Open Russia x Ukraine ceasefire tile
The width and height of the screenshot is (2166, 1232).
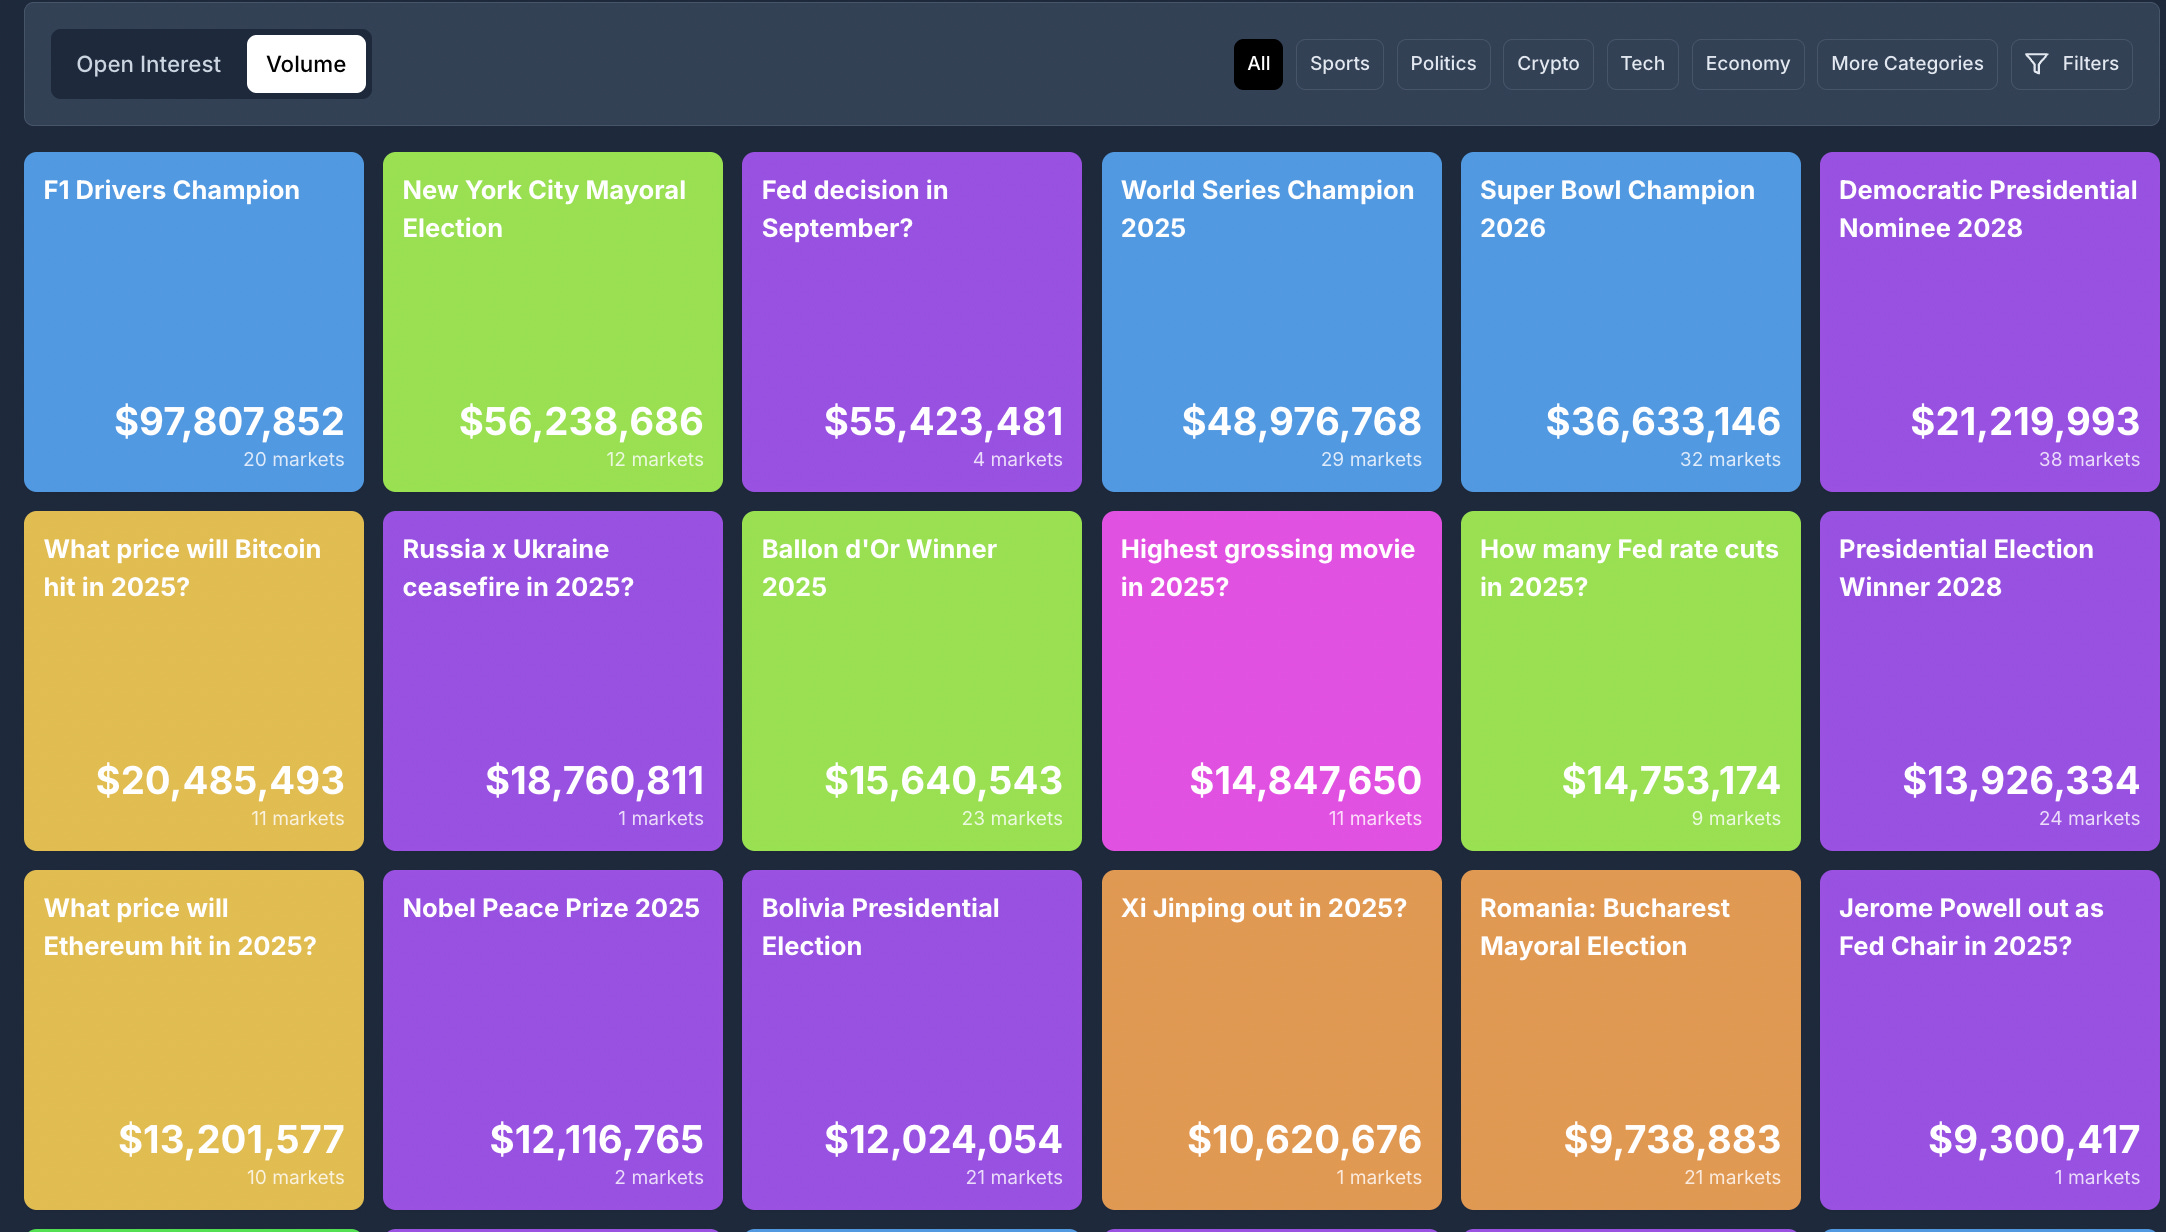(x=553, y=680)
